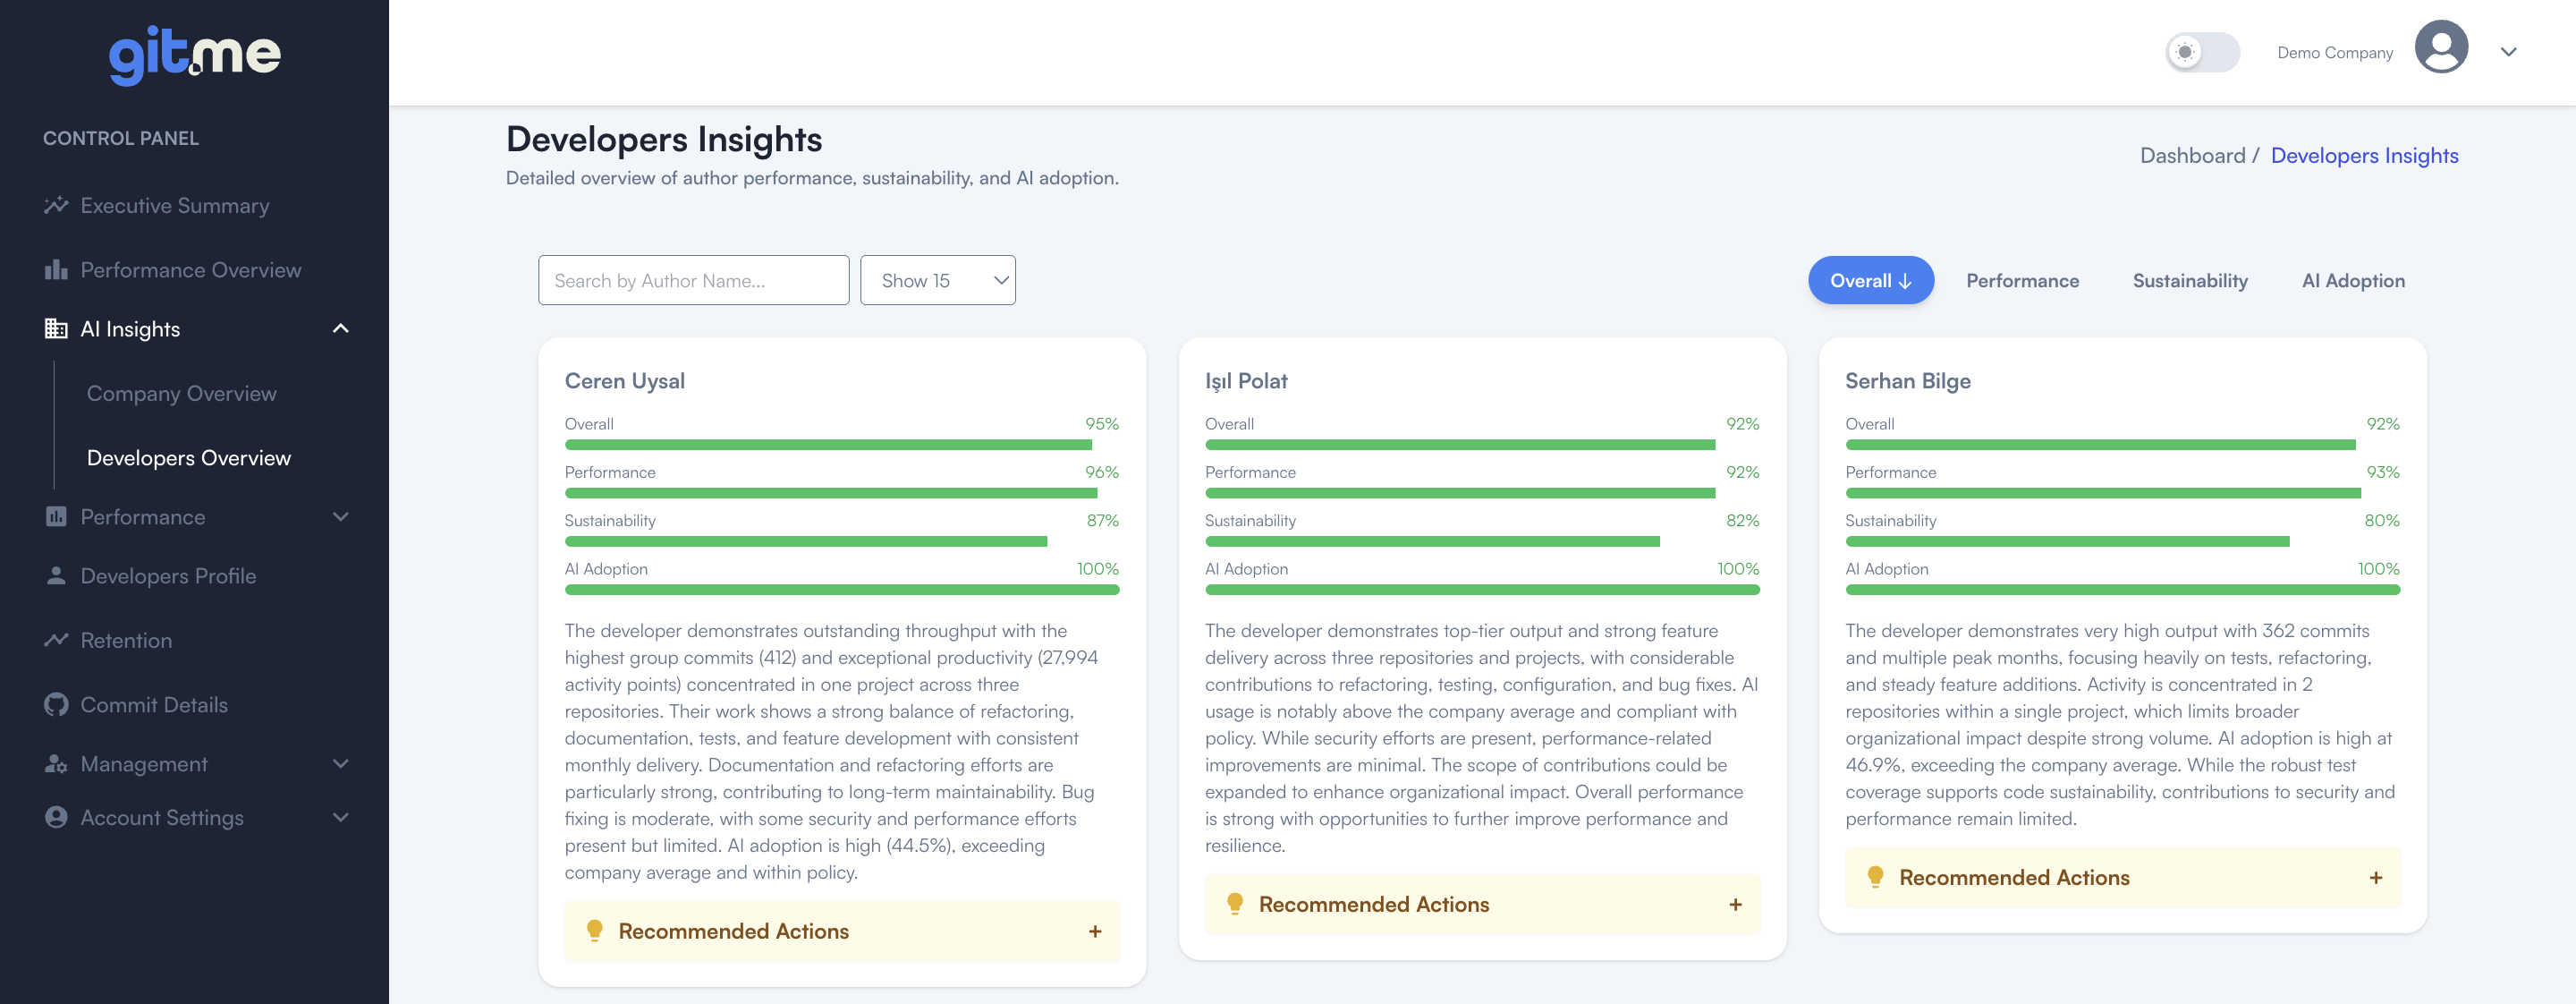The height and width of the screenshot is (1004, 2576).
Task: Switch to the Sustainability sorting tab
Action: click(2190, 280)
